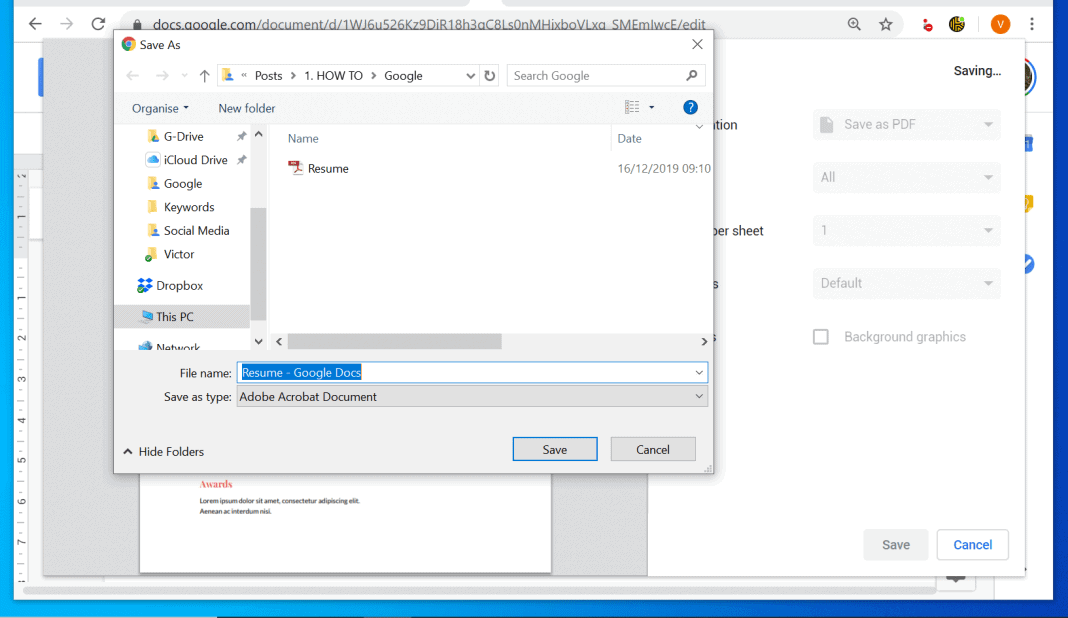
Task: Unpin iCloud Drive from quick access
Action: (241, 160)
